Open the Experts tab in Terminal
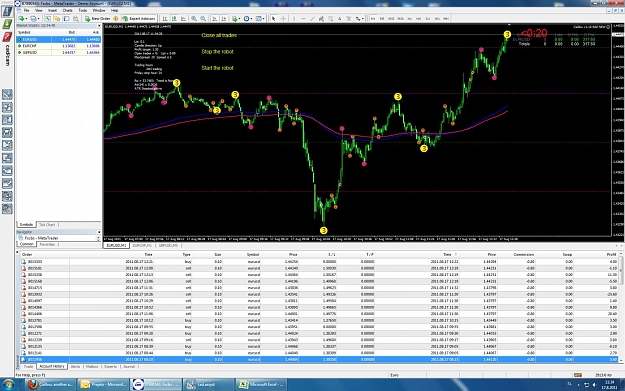This screenshot has height=391, width=625. point(110,366)
